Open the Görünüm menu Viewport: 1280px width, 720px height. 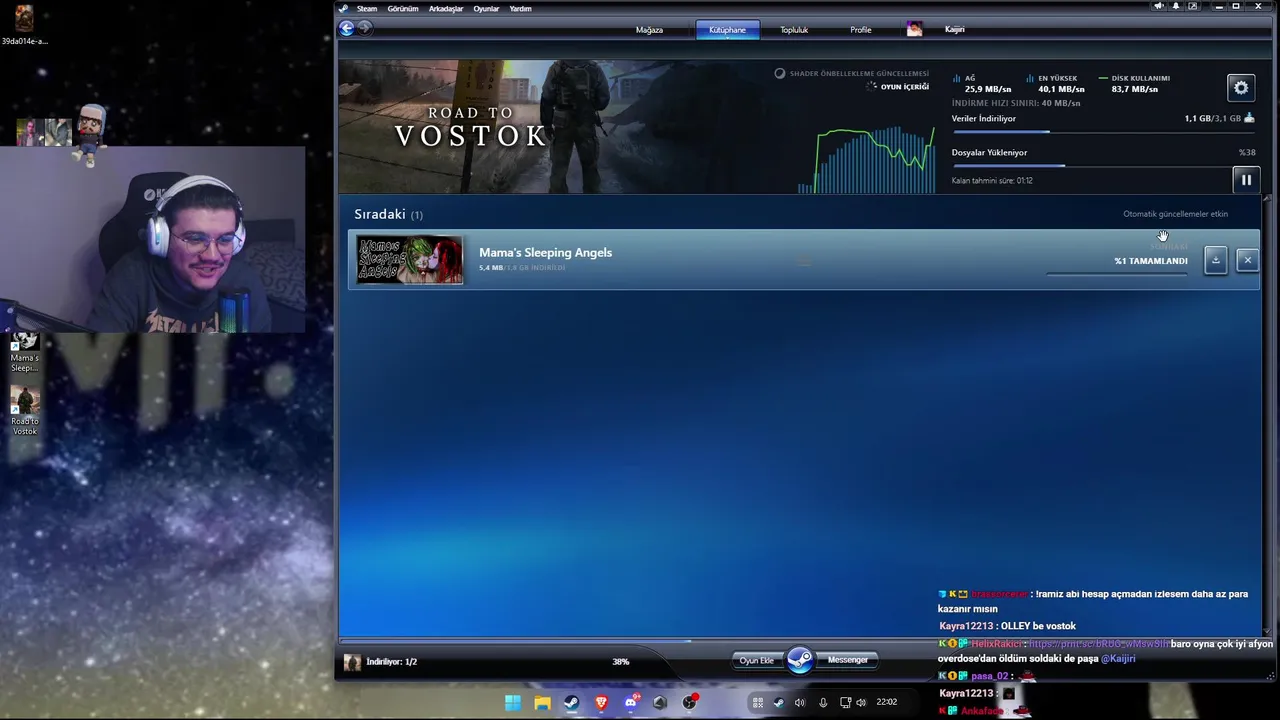403,8
